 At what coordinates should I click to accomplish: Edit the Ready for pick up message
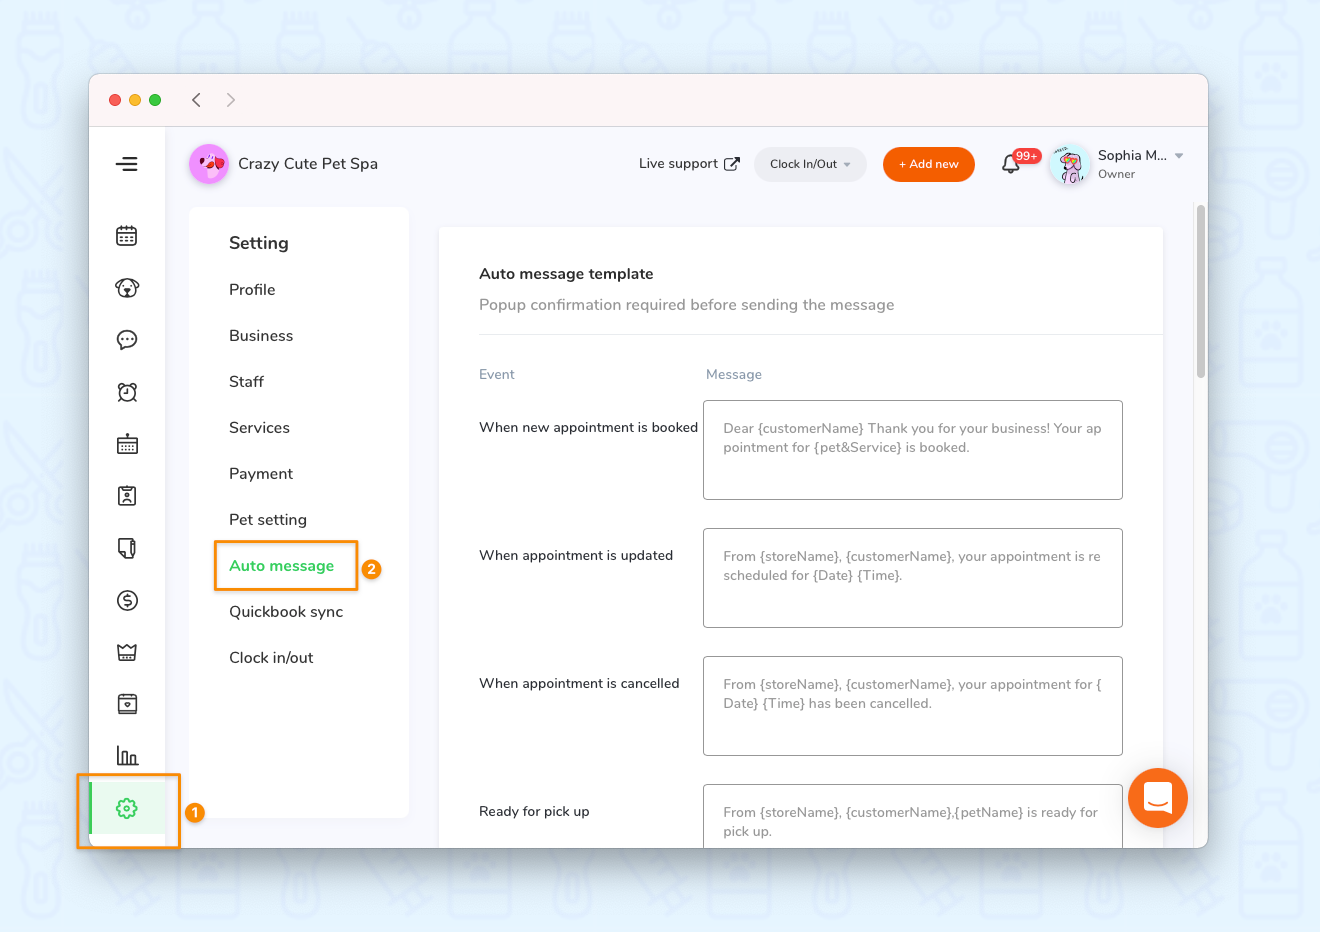coord(913,816)
